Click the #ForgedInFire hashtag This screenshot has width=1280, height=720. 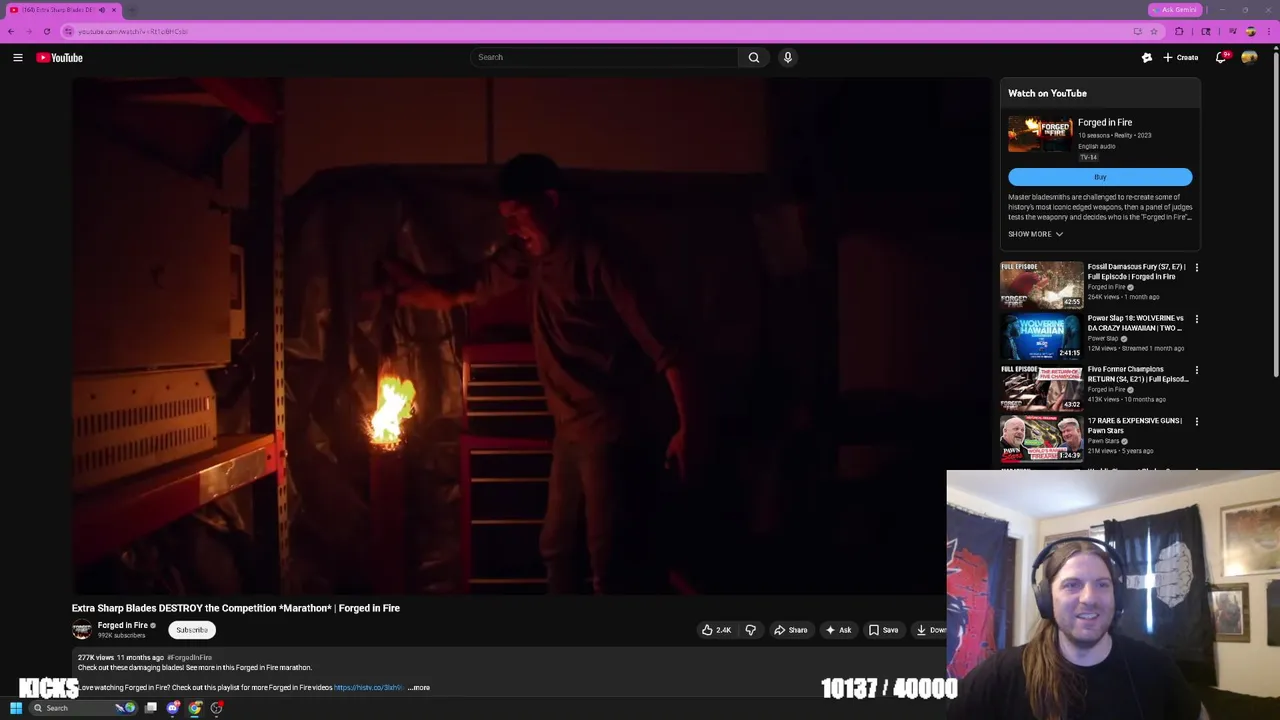[189, 658]
